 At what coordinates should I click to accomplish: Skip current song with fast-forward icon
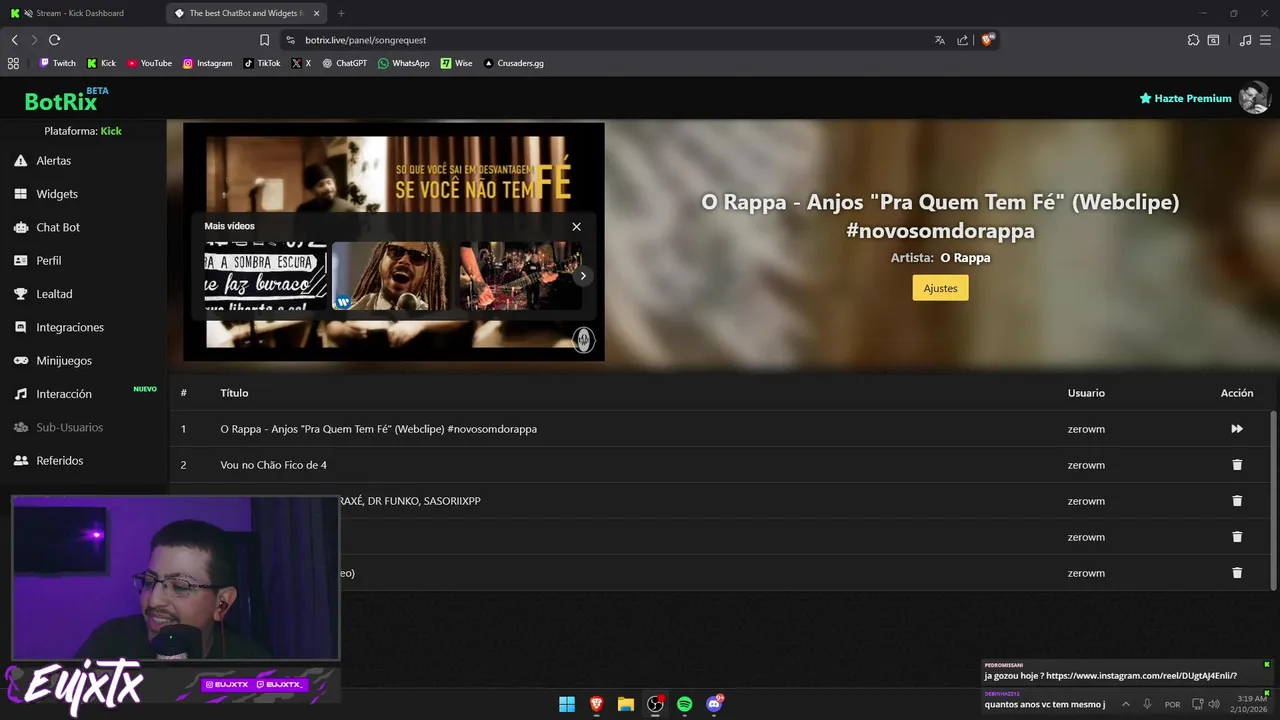[x=1237, y=429]
